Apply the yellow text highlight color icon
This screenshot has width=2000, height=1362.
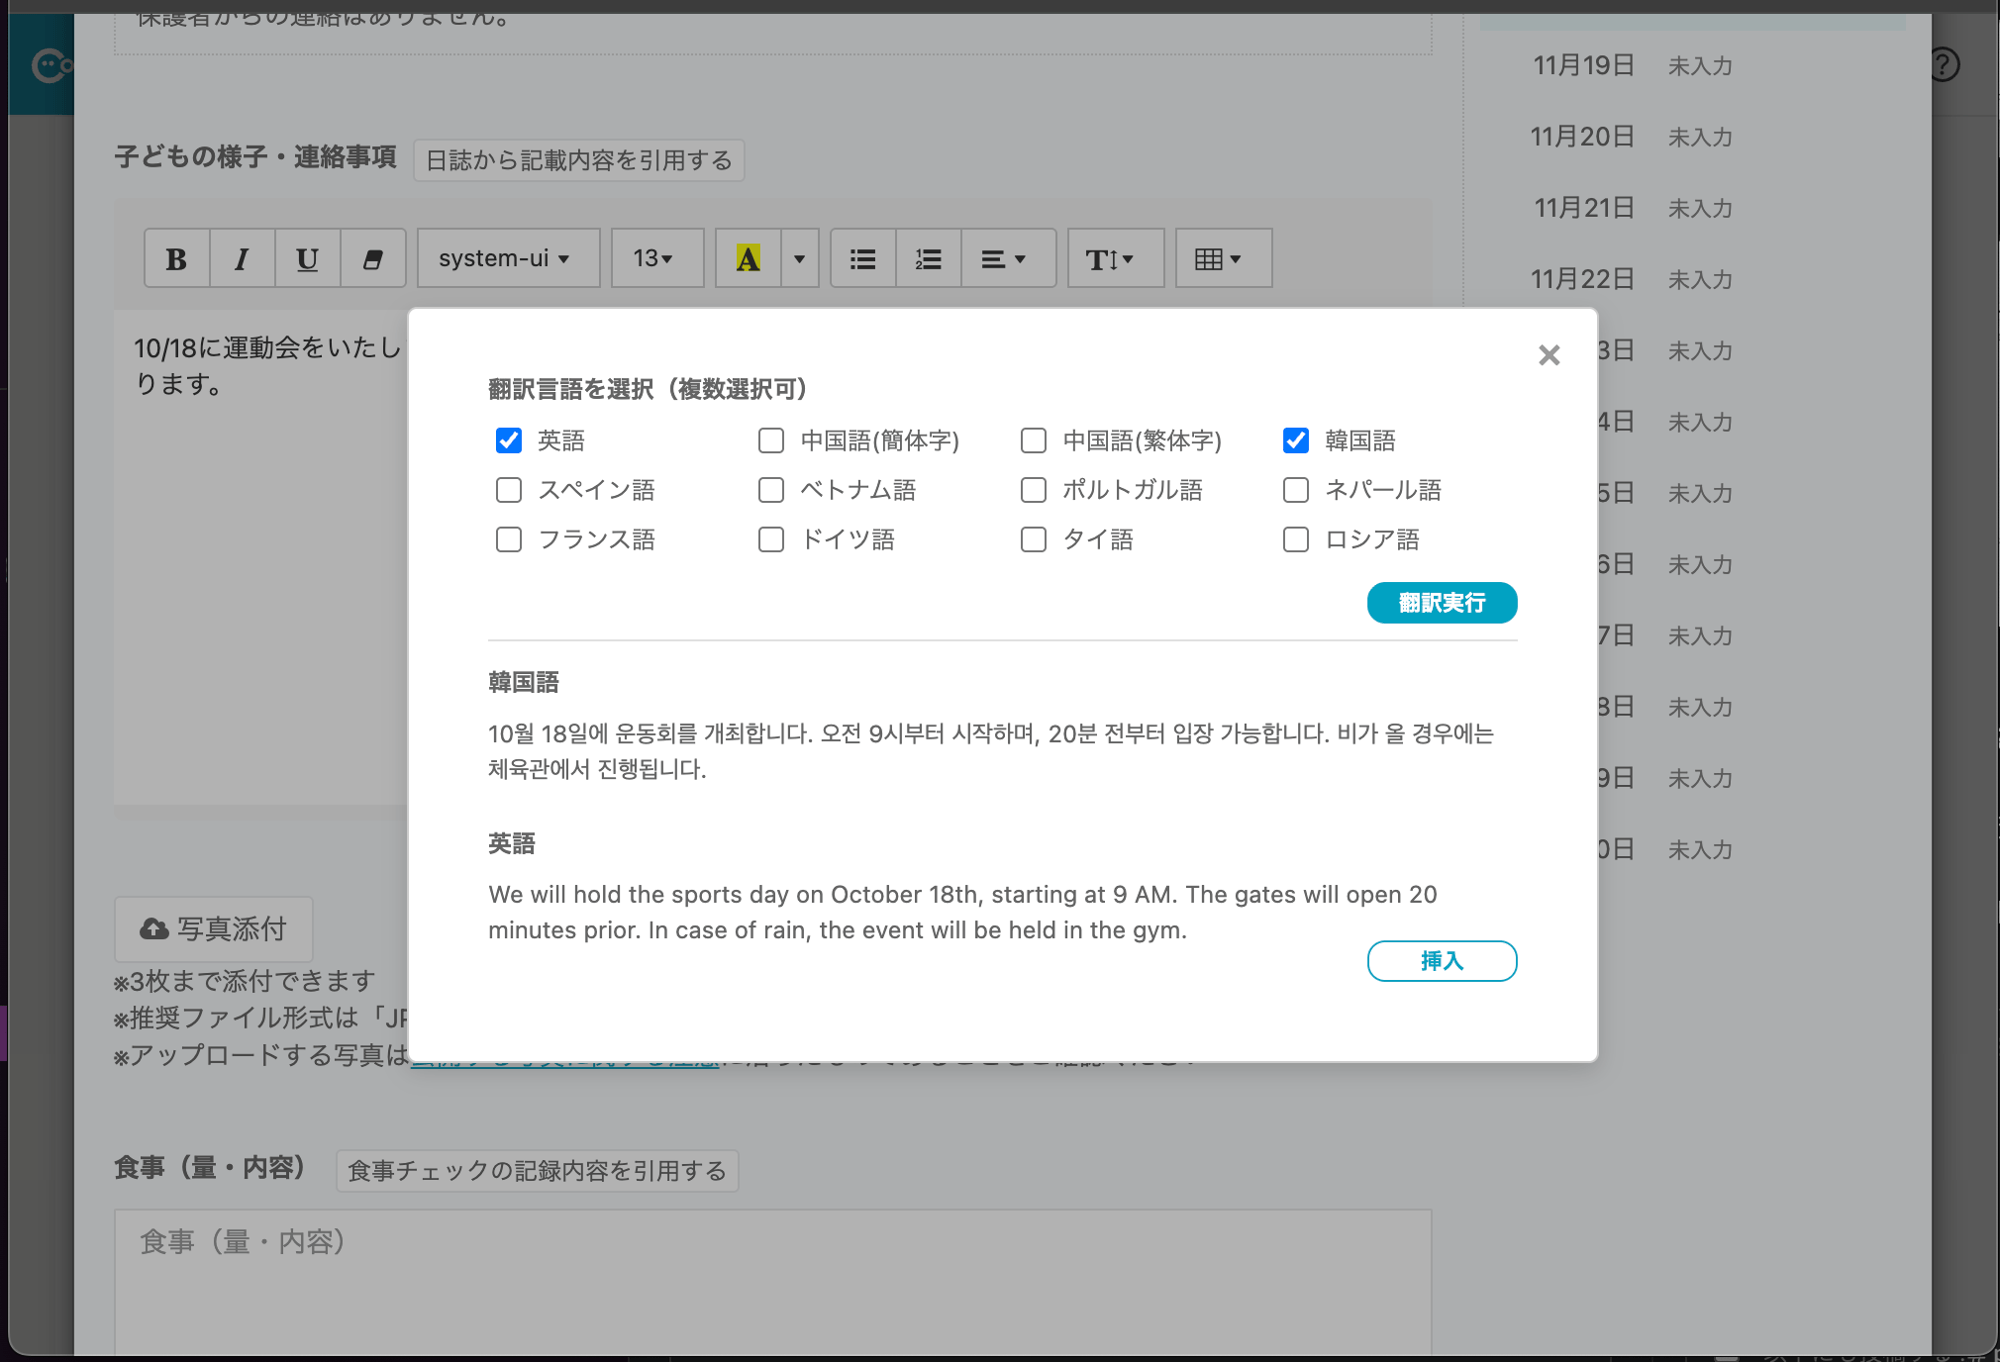747,258
